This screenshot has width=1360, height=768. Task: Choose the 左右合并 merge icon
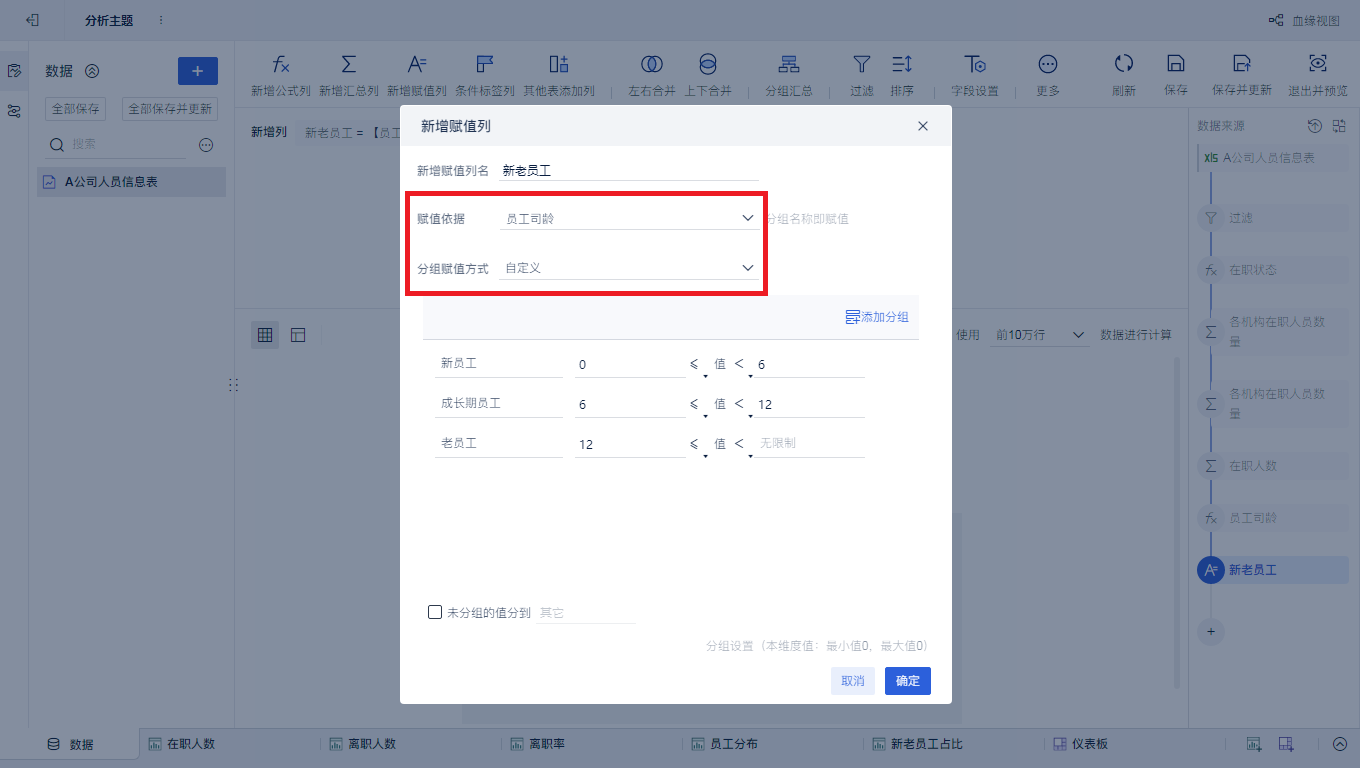point(652,64)
